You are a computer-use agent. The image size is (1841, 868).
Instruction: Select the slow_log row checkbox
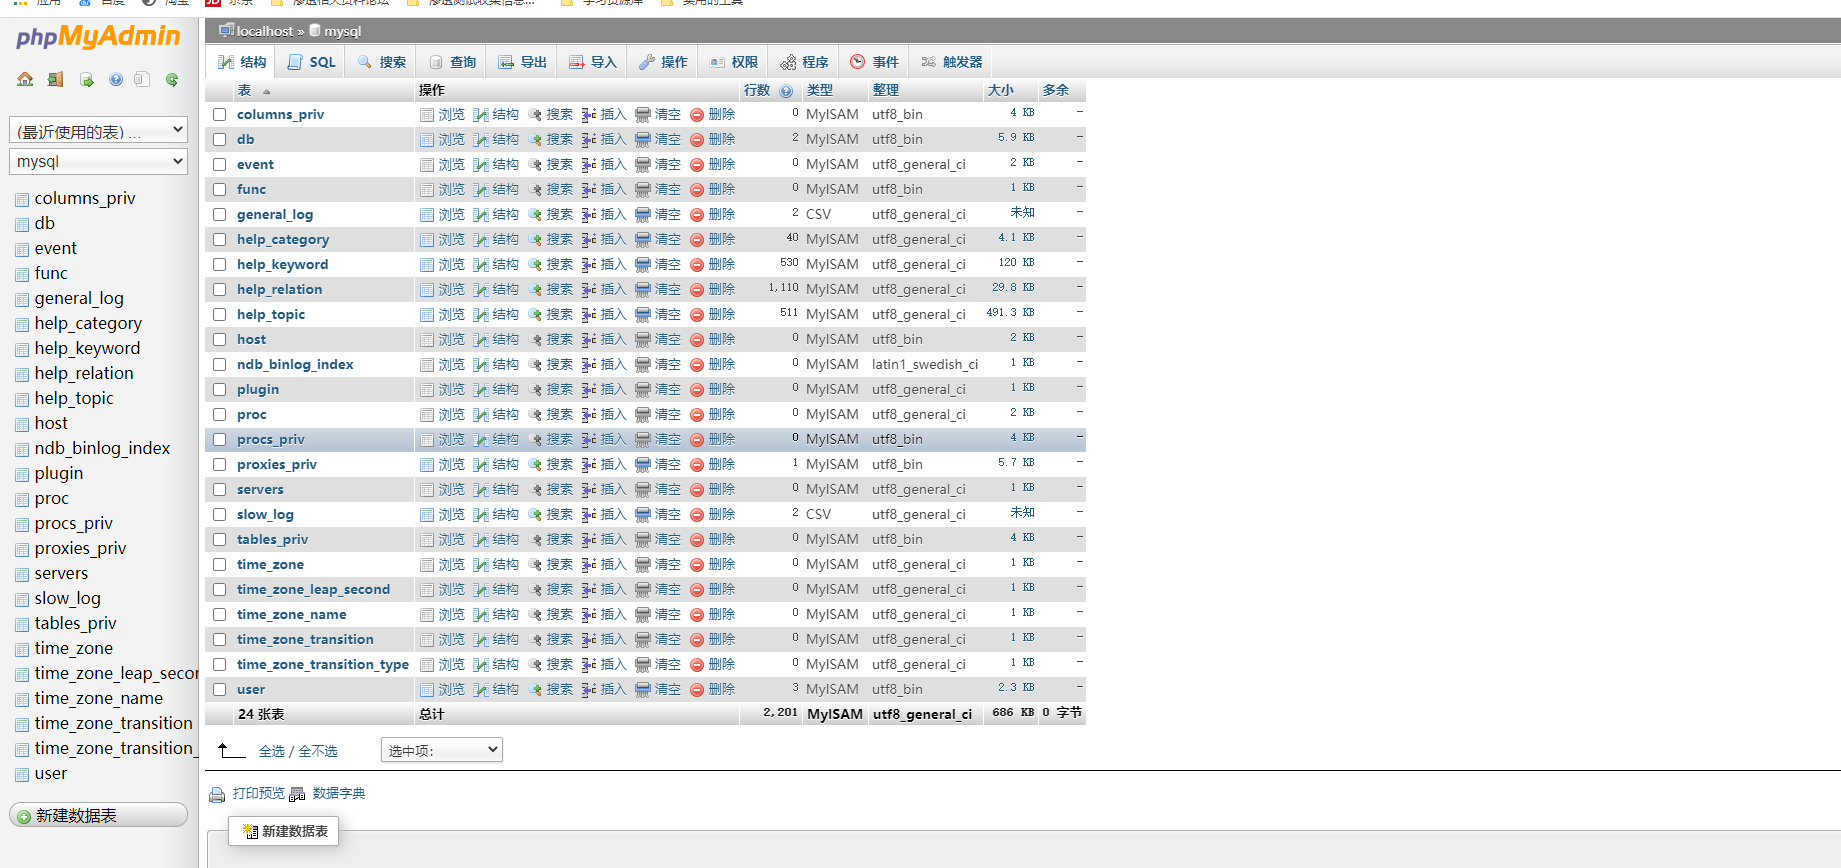(220, 515)
